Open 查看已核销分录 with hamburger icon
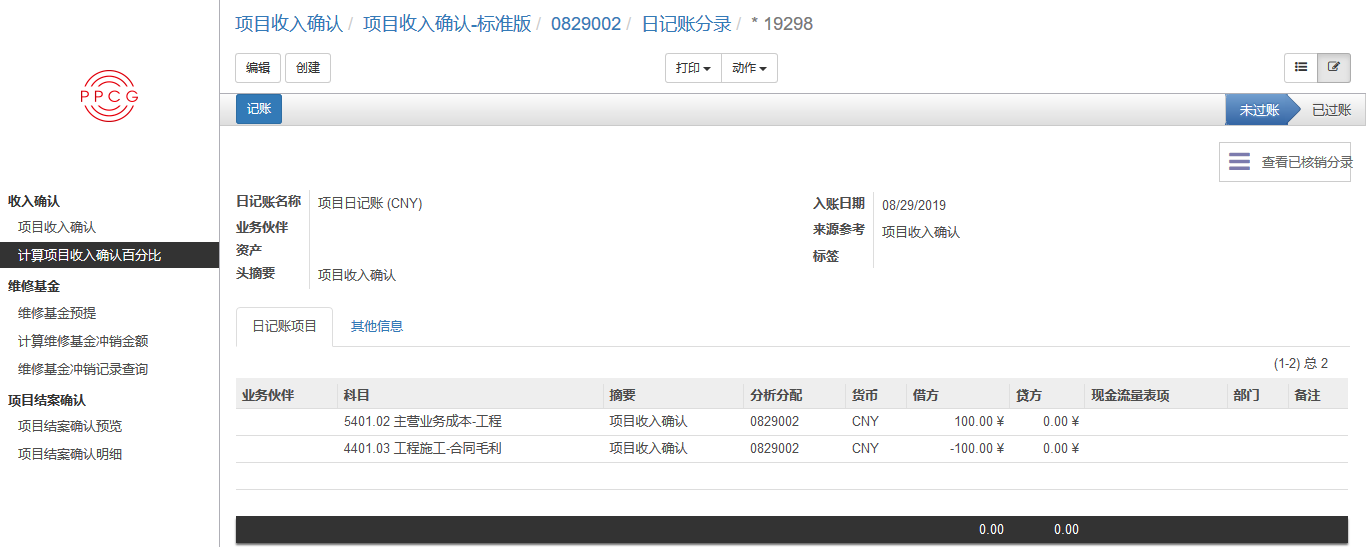The width and height of the screenshot is (1366, 547). pyautogui.click(x=1285, y=162)
